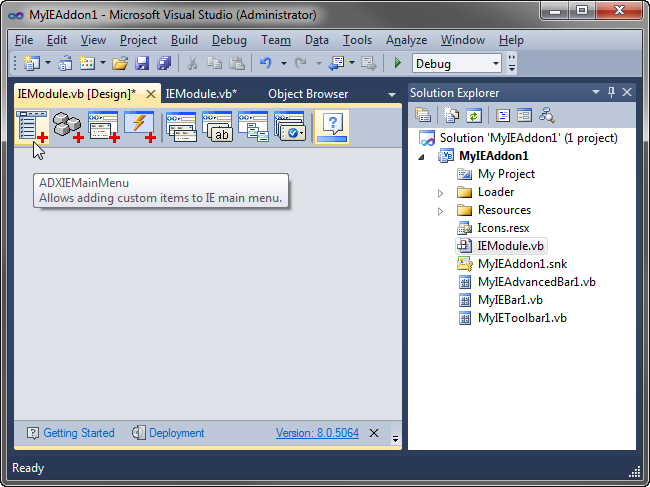Viewport: 650px width, 487px height.
Task: Select MyIEAddon1.snk key file
Action: (x=522, y=264)
